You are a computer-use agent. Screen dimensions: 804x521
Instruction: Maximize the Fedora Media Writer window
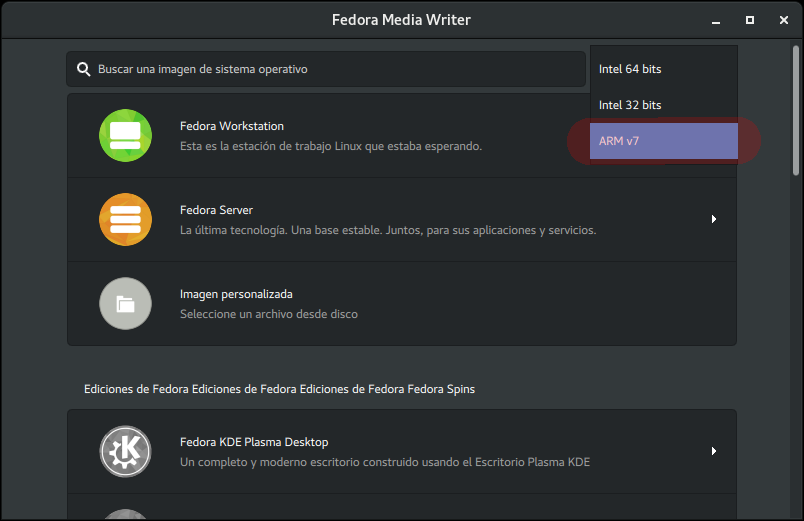750,20
